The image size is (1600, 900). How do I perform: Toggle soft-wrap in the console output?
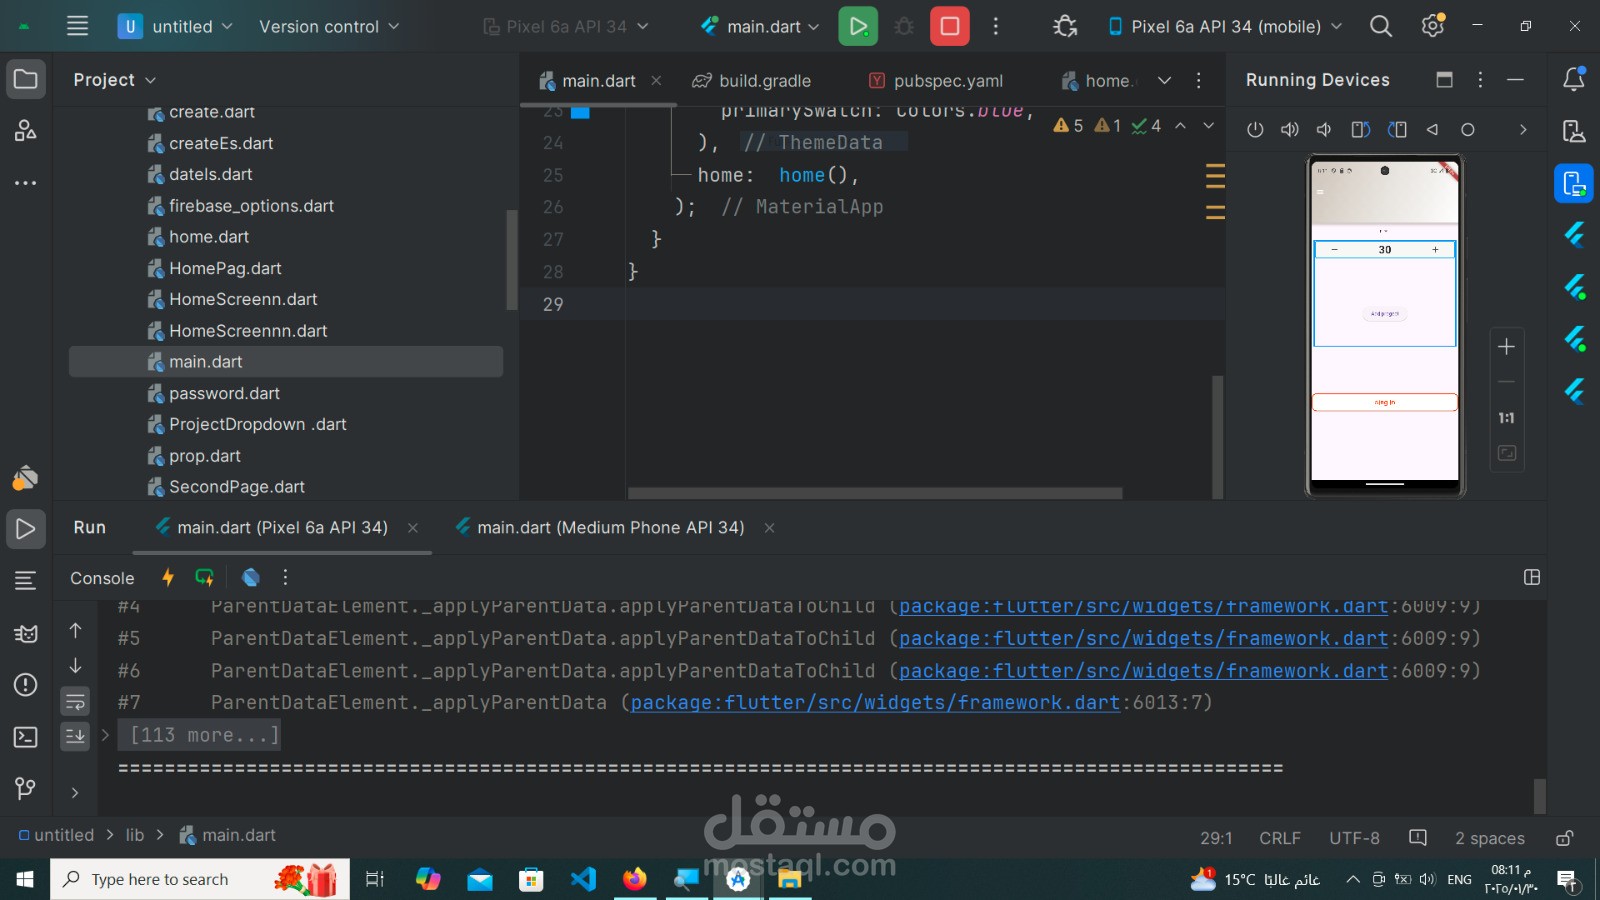point(75,701)
